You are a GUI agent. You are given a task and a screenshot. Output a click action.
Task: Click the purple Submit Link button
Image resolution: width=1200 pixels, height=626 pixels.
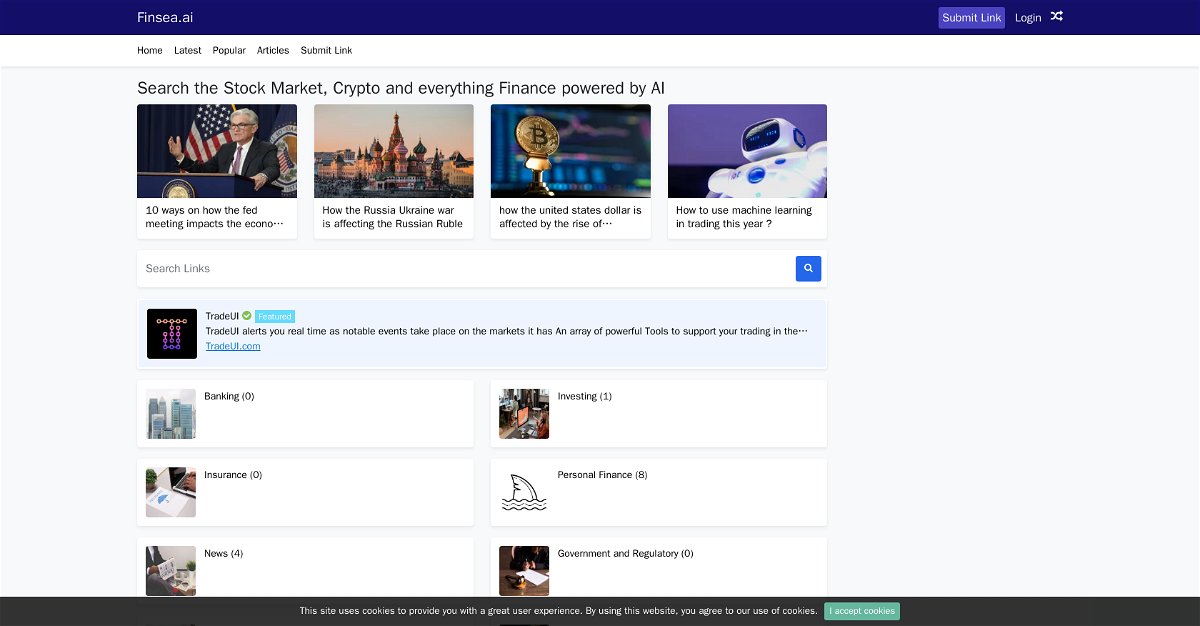tap(971, 18)
